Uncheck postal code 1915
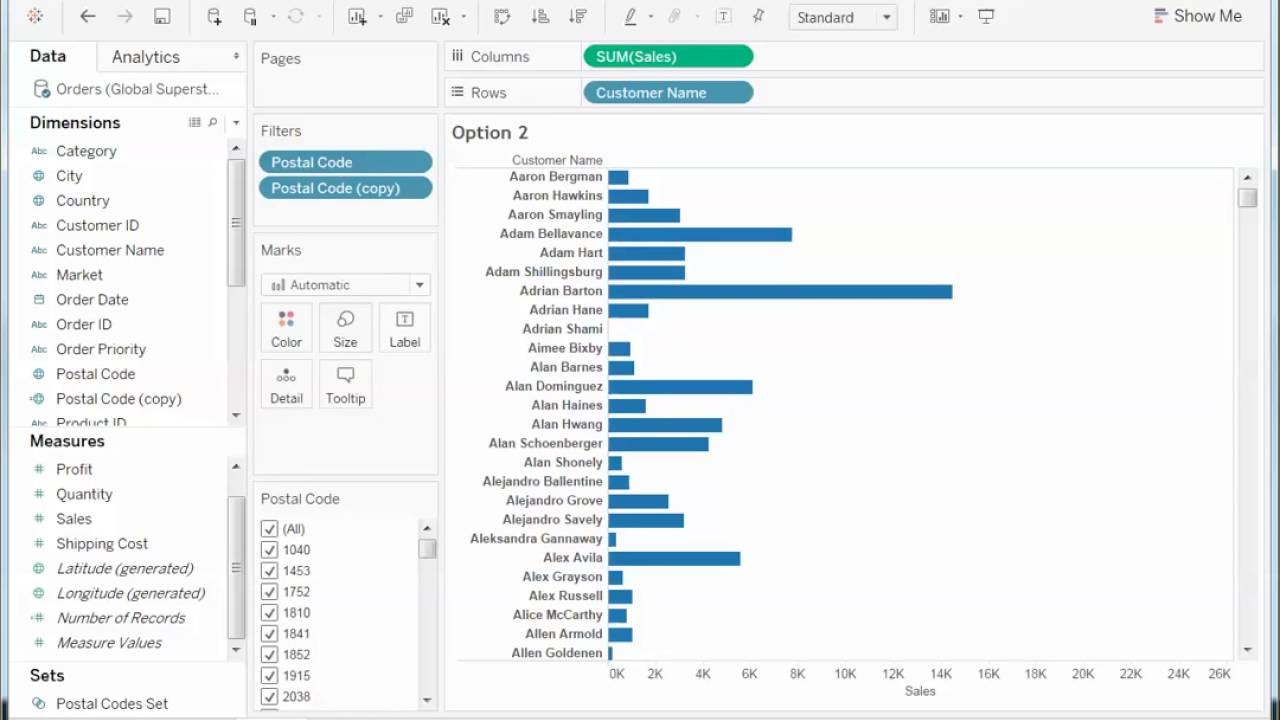This screenshot has height=720, width=1280. [x=269, y=676]
